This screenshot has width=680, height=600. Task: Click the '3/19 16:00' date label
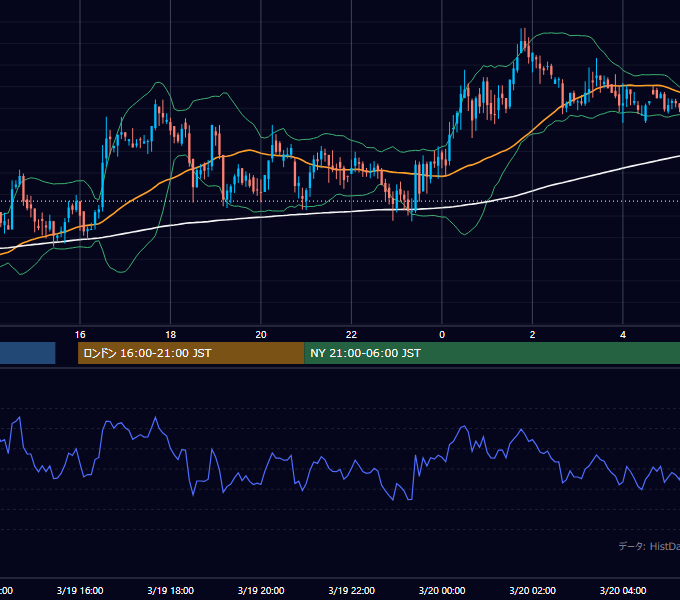tap(80, 590)
